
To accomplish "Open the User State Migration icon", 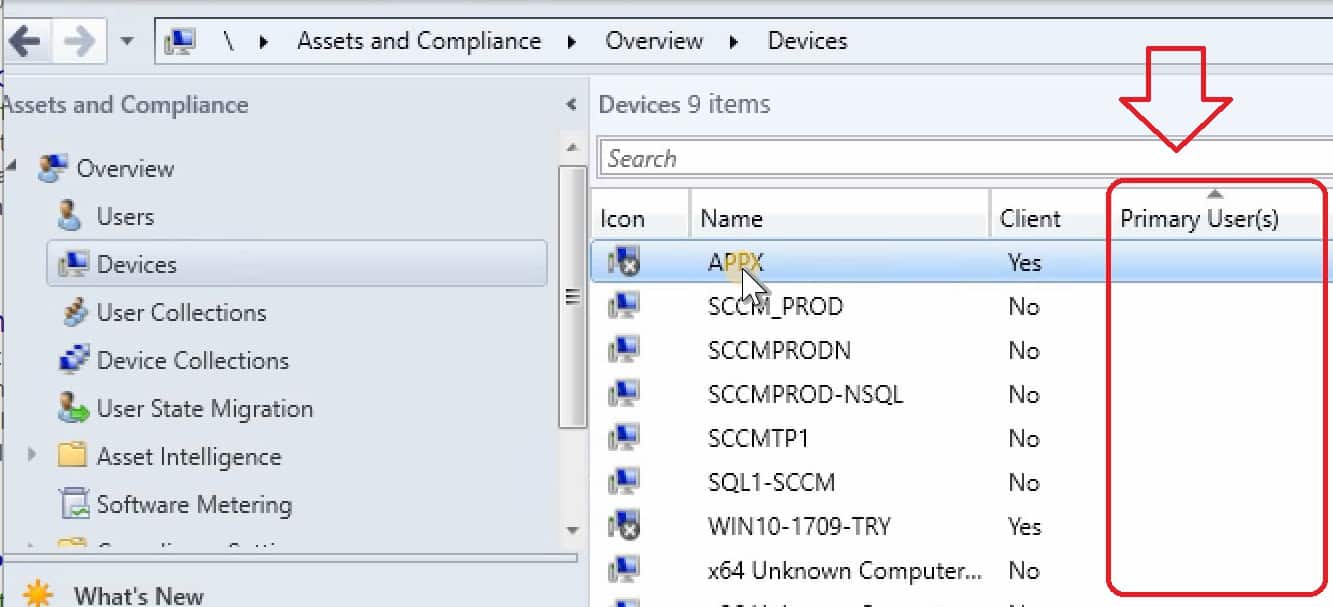I will click(73, 408).
